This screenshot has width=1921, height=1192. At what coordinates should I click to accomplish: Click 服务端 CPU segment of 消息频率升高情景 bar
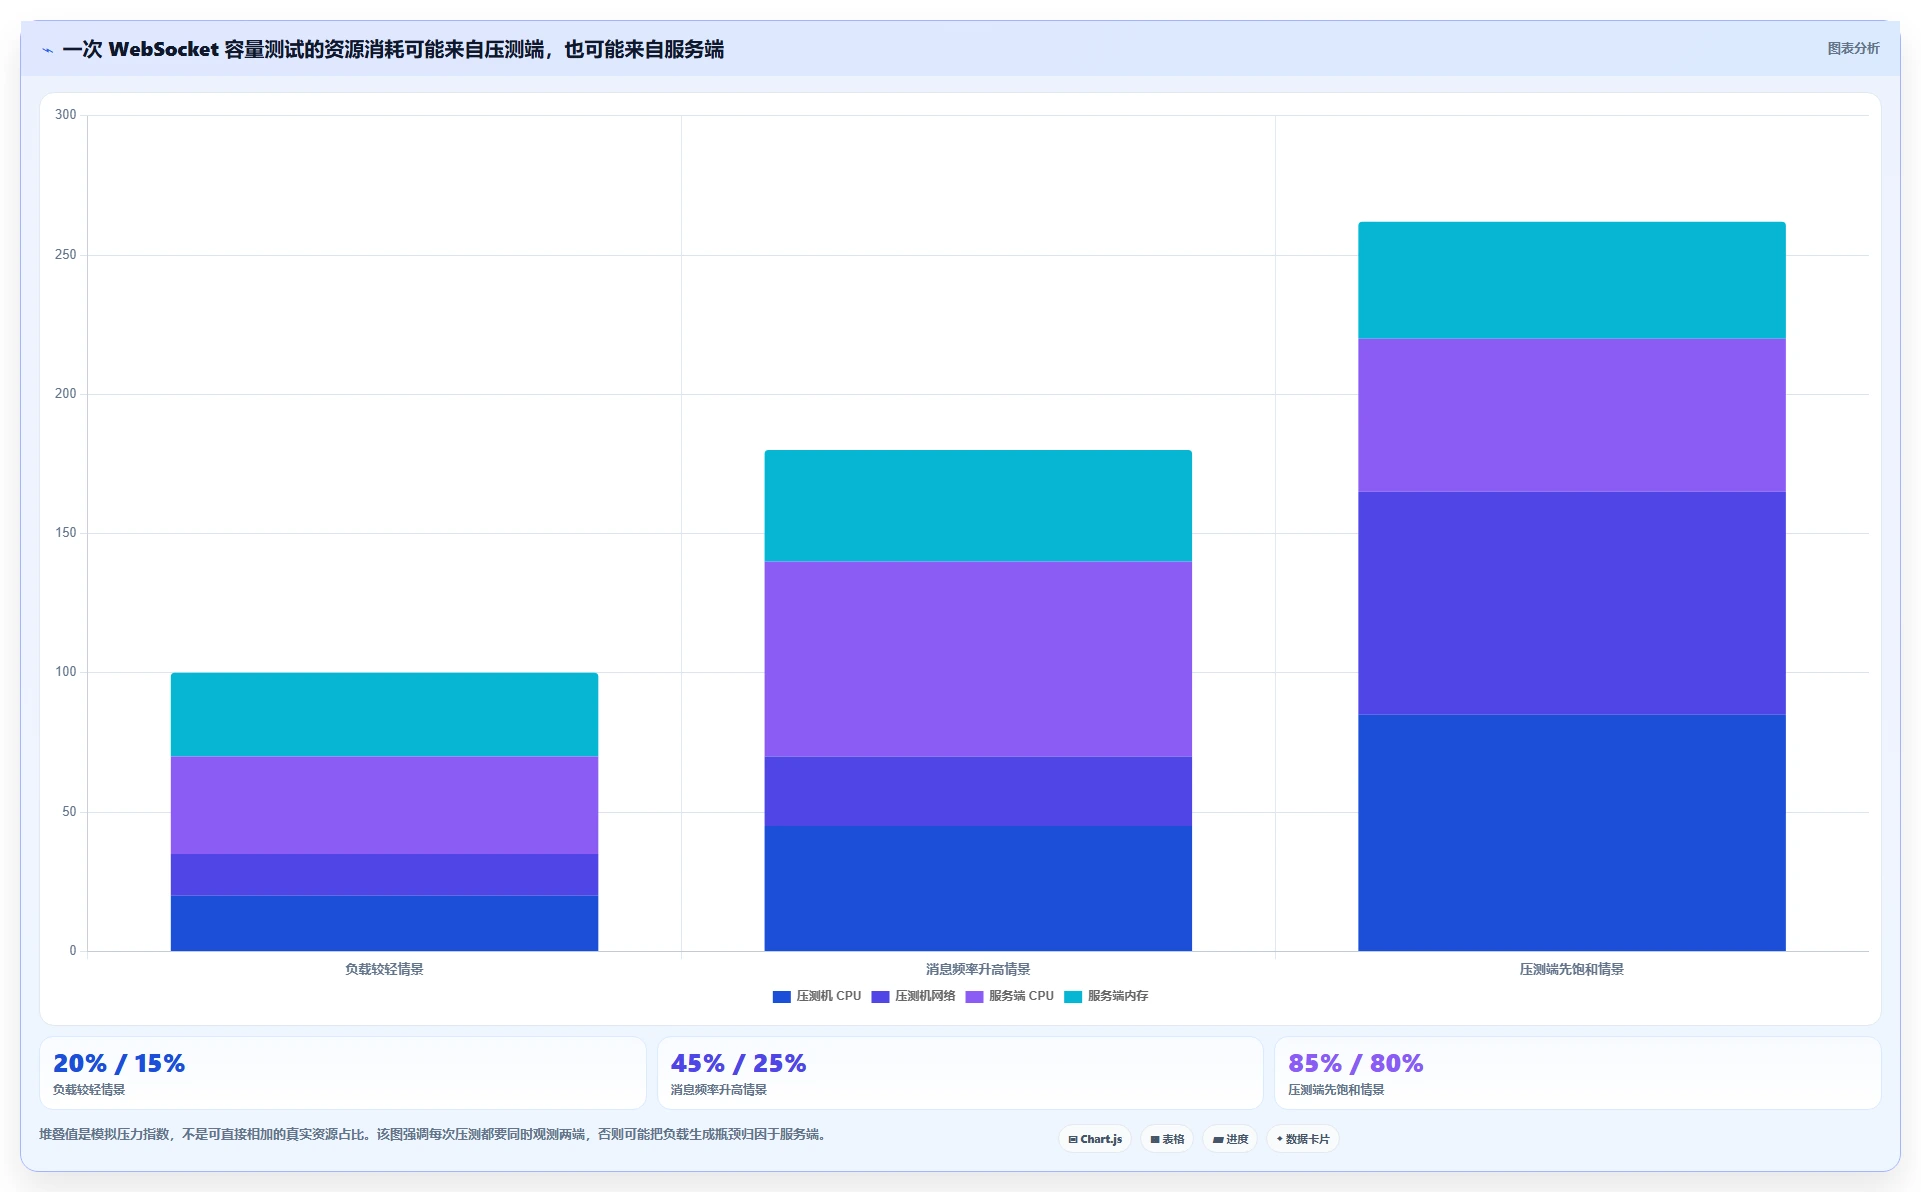[978, 659]
